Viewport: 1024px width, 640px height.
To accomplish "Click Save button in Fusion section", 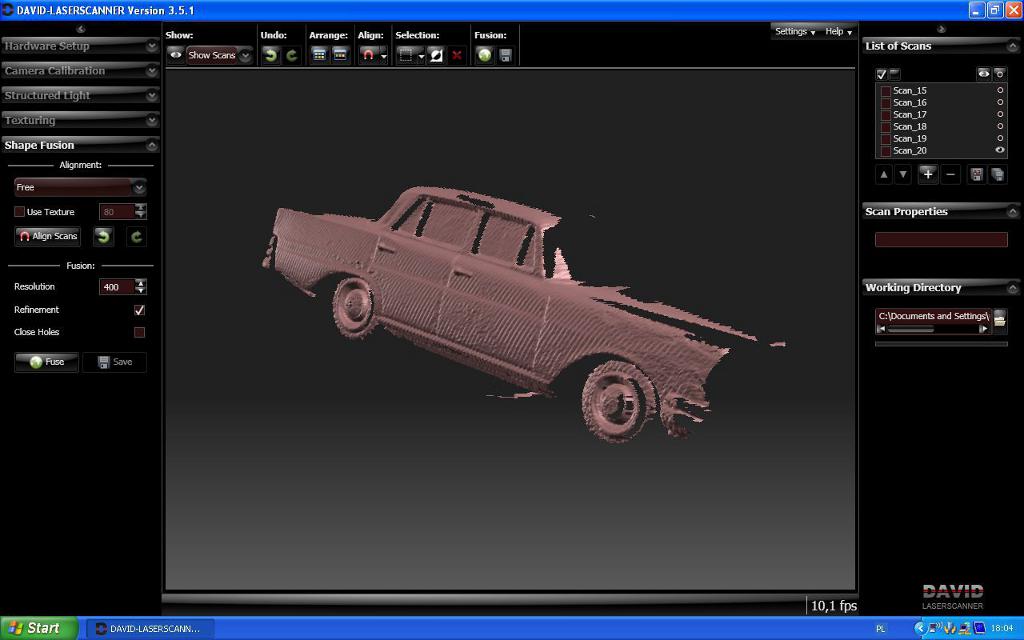I will 114,362.
